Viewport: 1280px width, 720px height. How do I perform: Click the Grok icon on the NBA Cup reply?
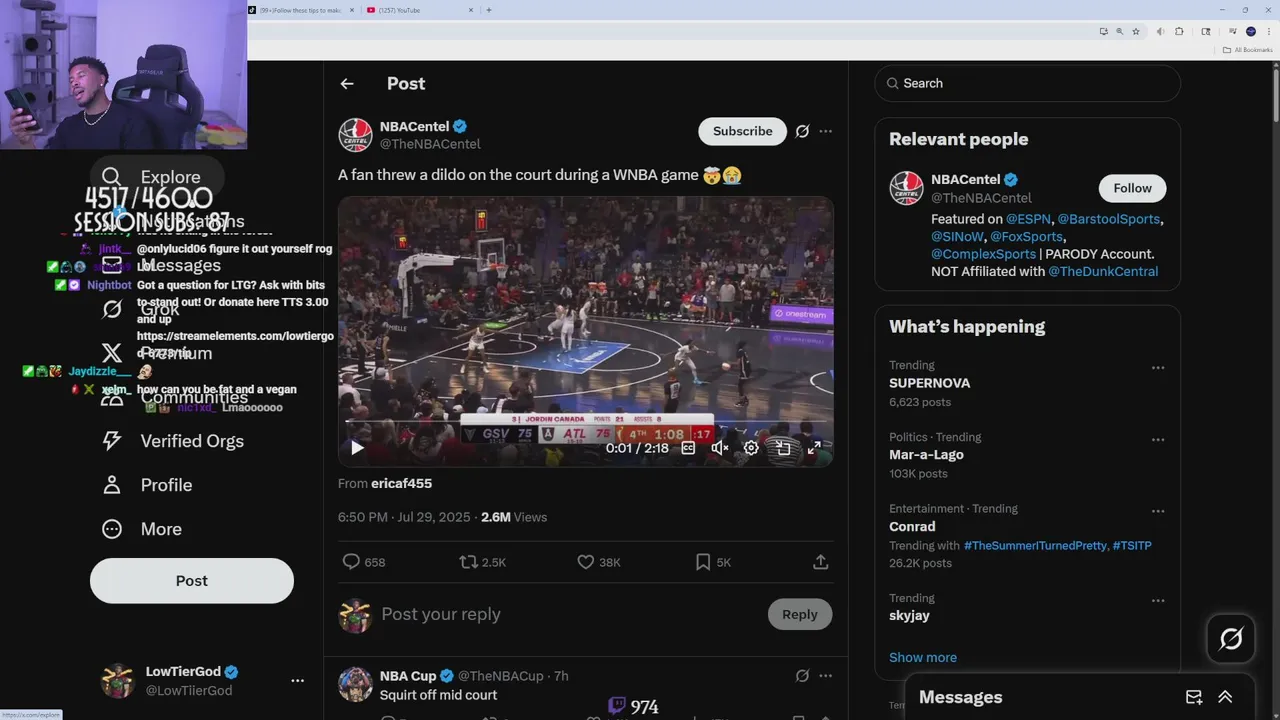coord(802,676)
